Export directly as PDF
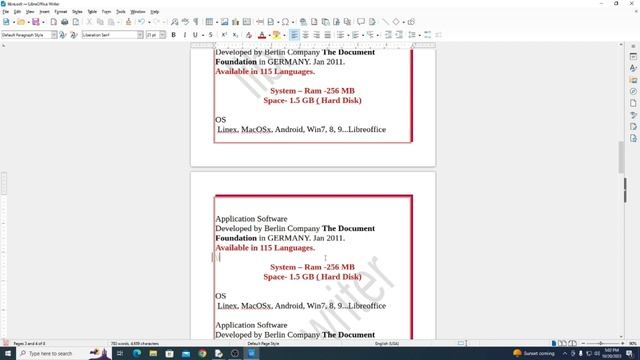 [x=53, y=22]
